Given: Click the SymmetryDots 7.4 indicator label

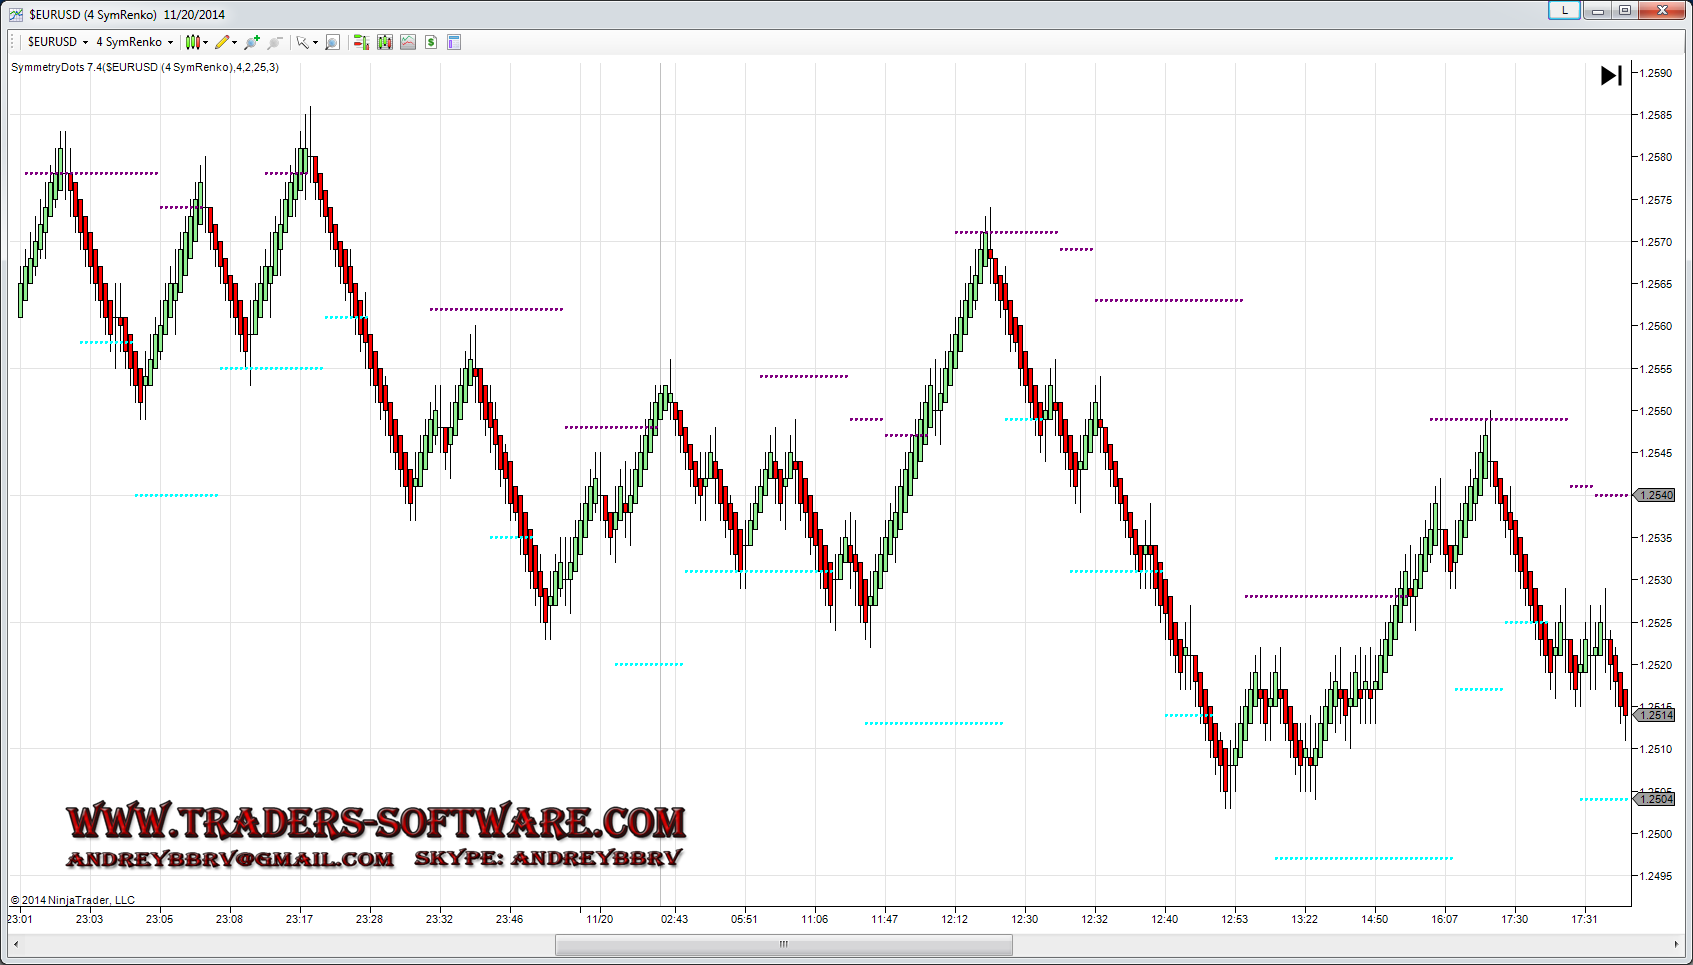Looking at the screenshot, I should pos(145,67).
